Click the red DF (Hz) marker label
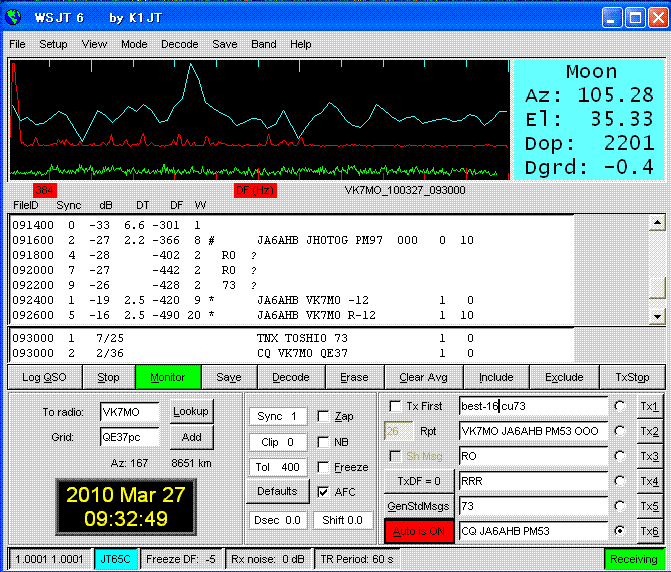 pos(254,190)
